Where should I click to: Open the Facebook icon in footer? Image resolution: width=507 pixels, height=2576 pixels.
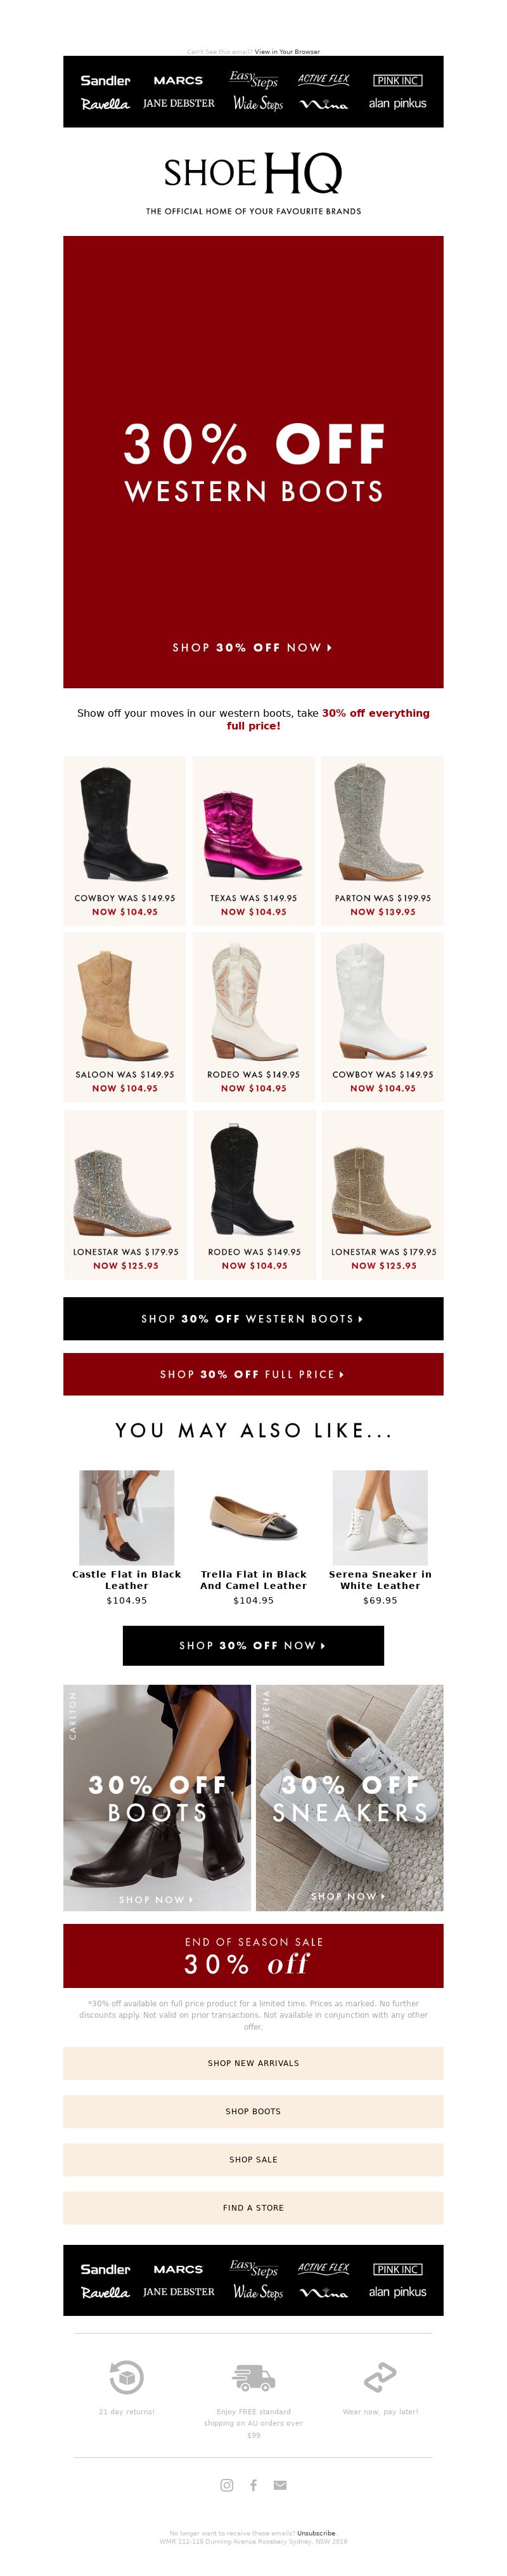253,2485
